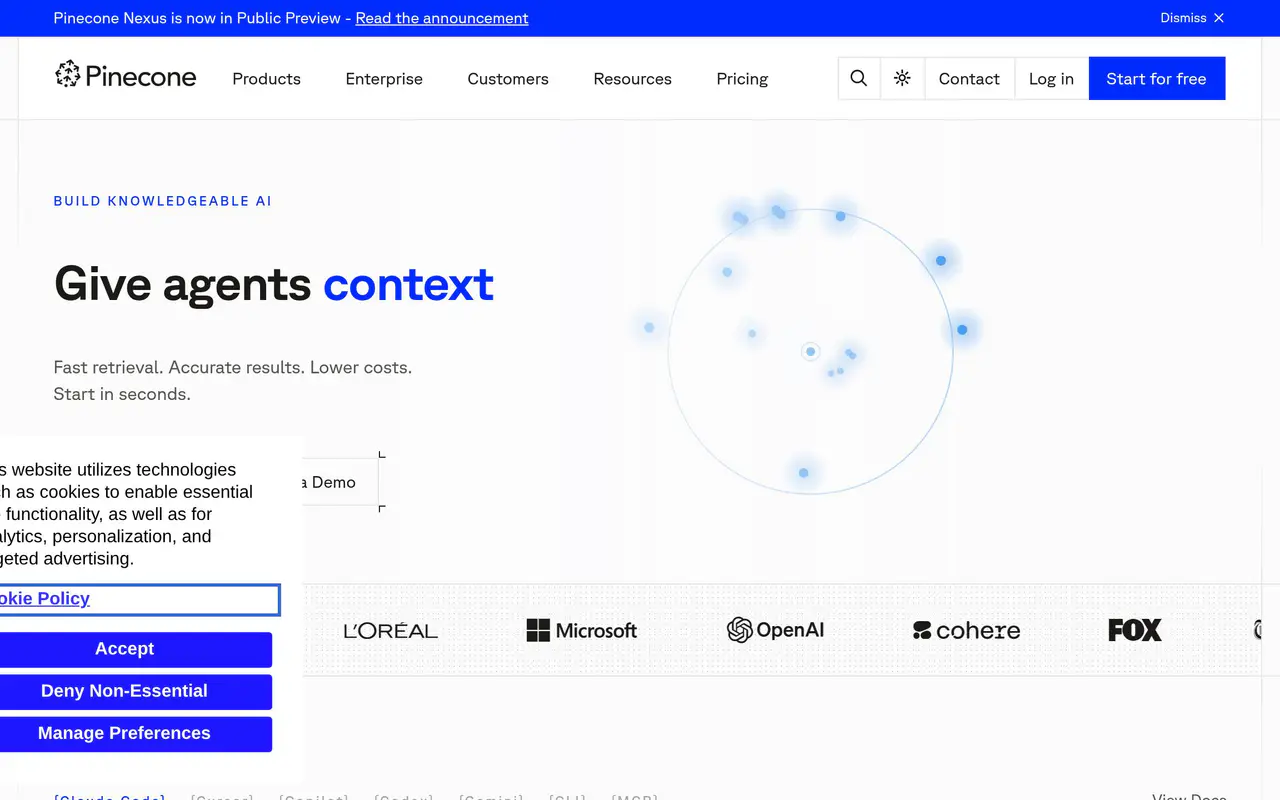
Task: Click the Give agents context headline
Action: (274, 284)
